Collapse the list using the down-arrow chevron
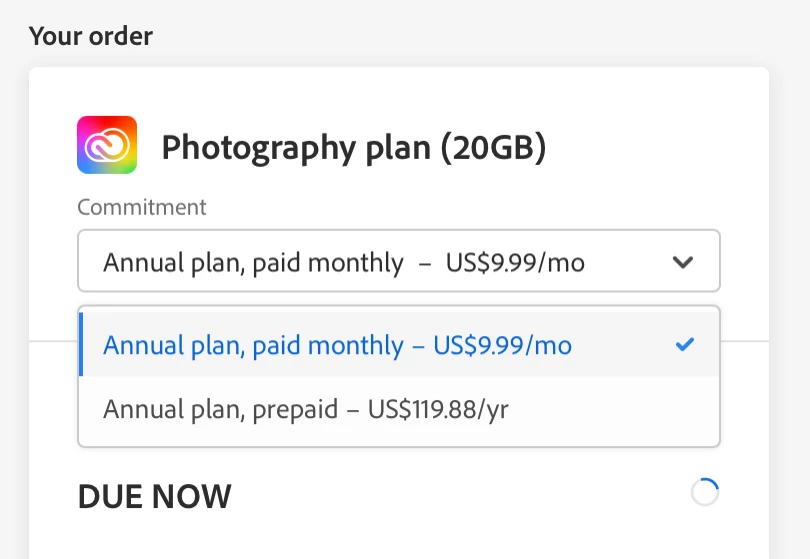 point(683,263)
